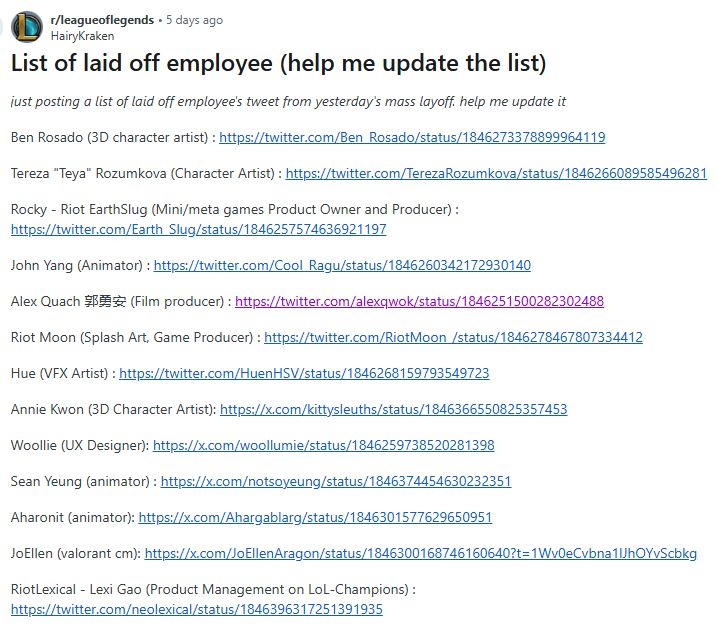Screen dimensions: 718x634
Task: Open the neolexical tweet link
Action: [x=196, y=608]
